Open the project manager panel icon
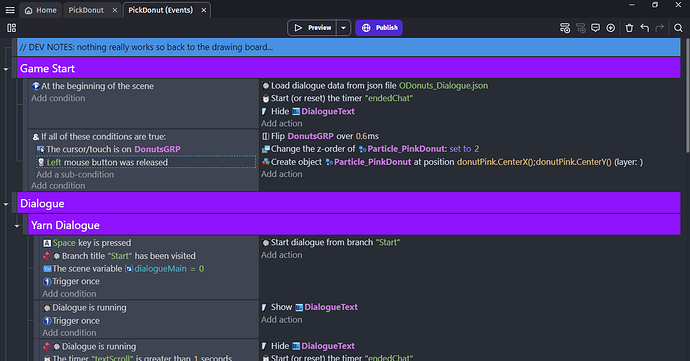This screenshot has height=361, width=690. [x=11, y=28]
